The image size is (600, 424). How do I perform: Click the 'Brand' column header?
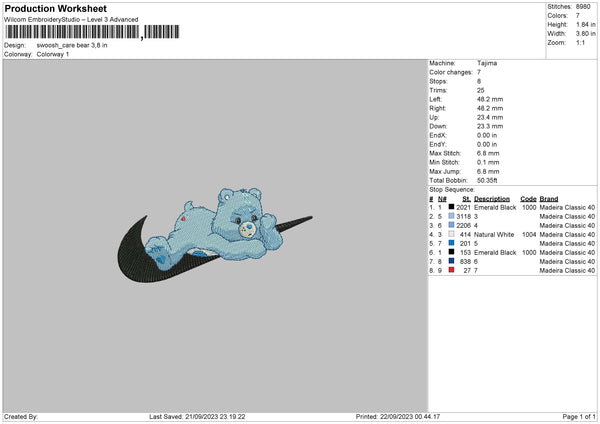coord(549,199)
